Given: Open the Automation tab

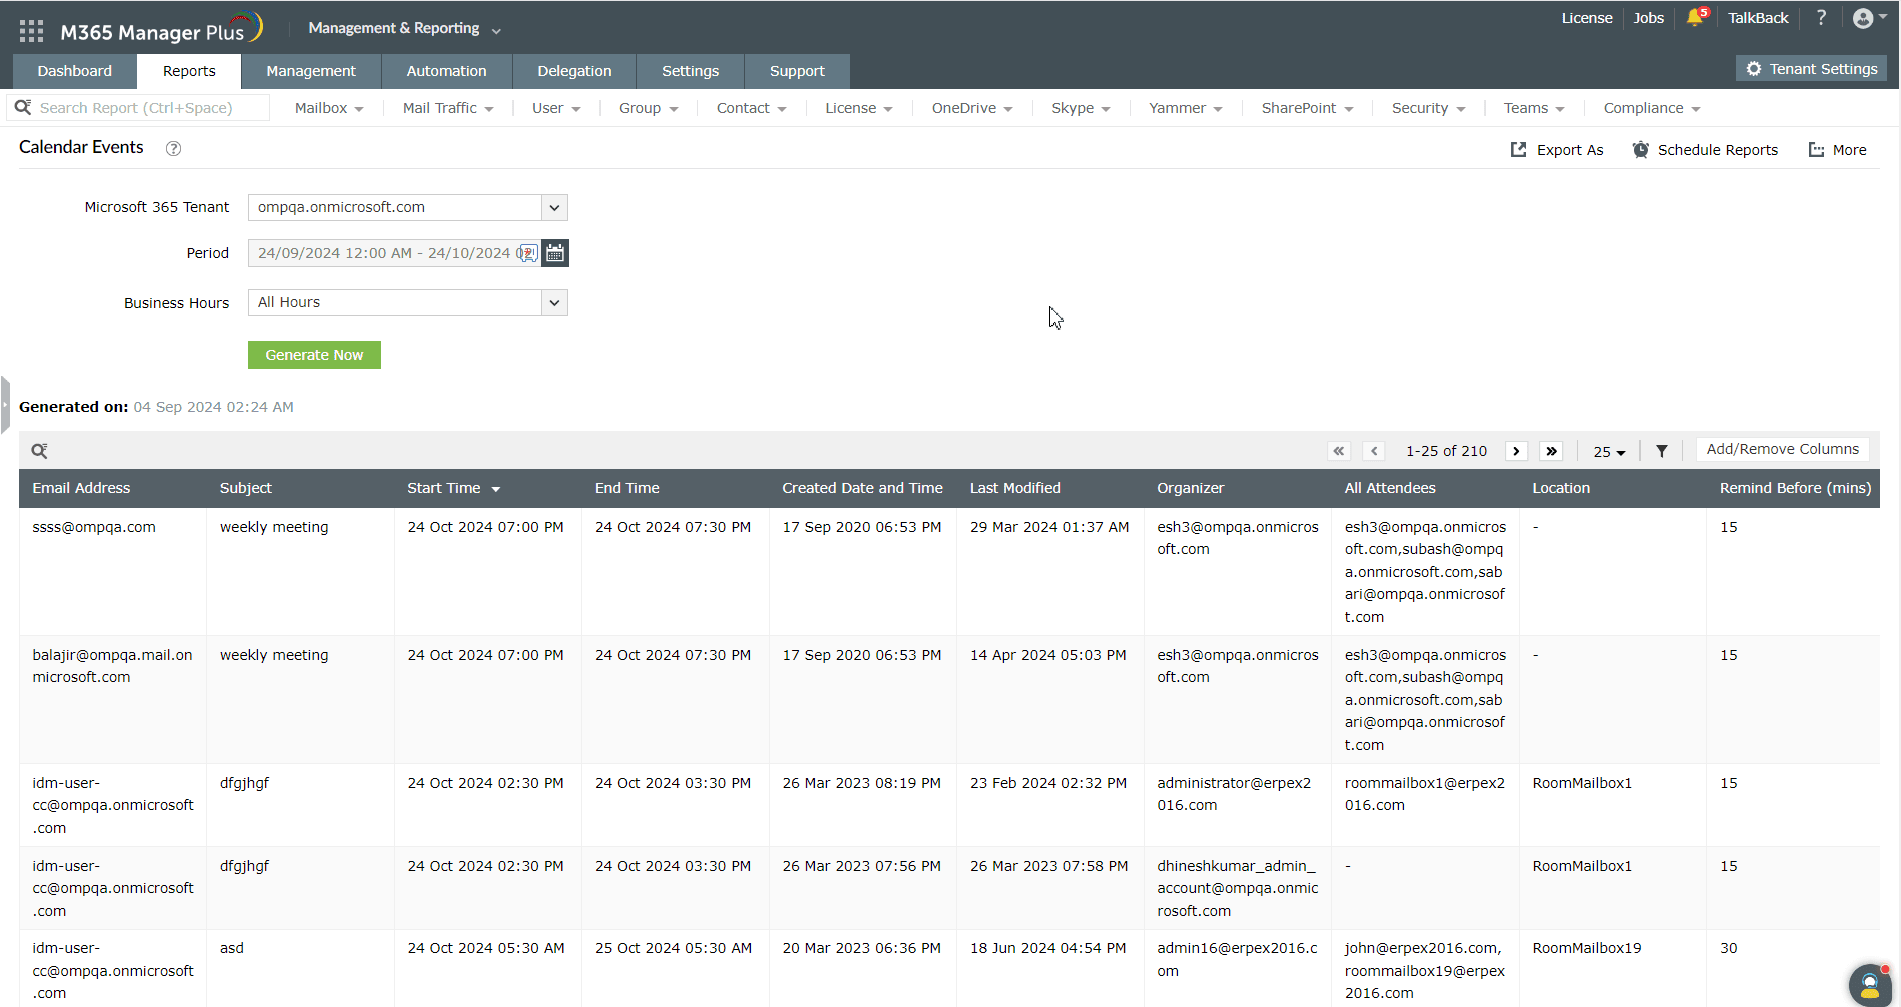Looking at the screenshot, I should coord(446,71).
